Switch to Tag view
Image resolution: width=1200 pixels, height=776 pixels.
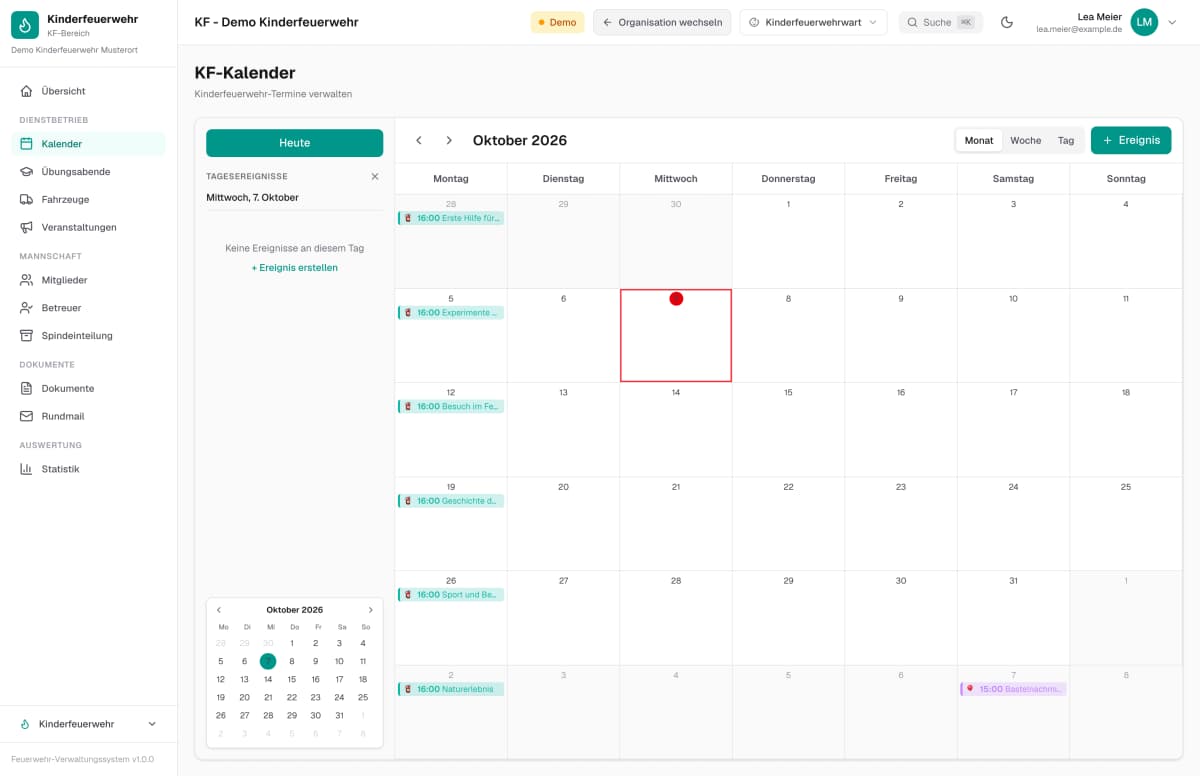pos(1066,141)
